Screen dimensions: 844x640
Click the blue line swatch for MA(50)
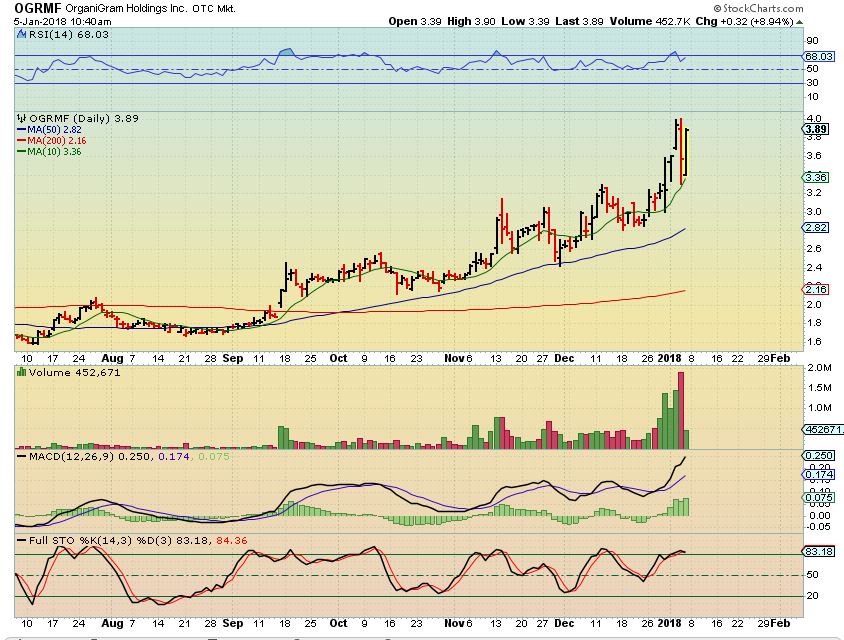[22, 130]
